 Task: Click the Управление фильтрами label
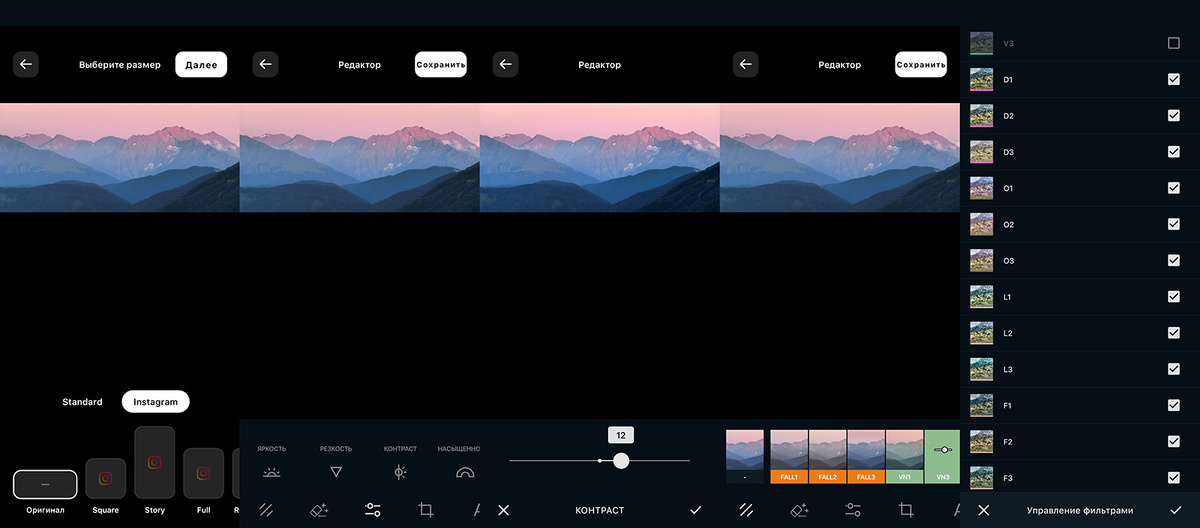1080,510
